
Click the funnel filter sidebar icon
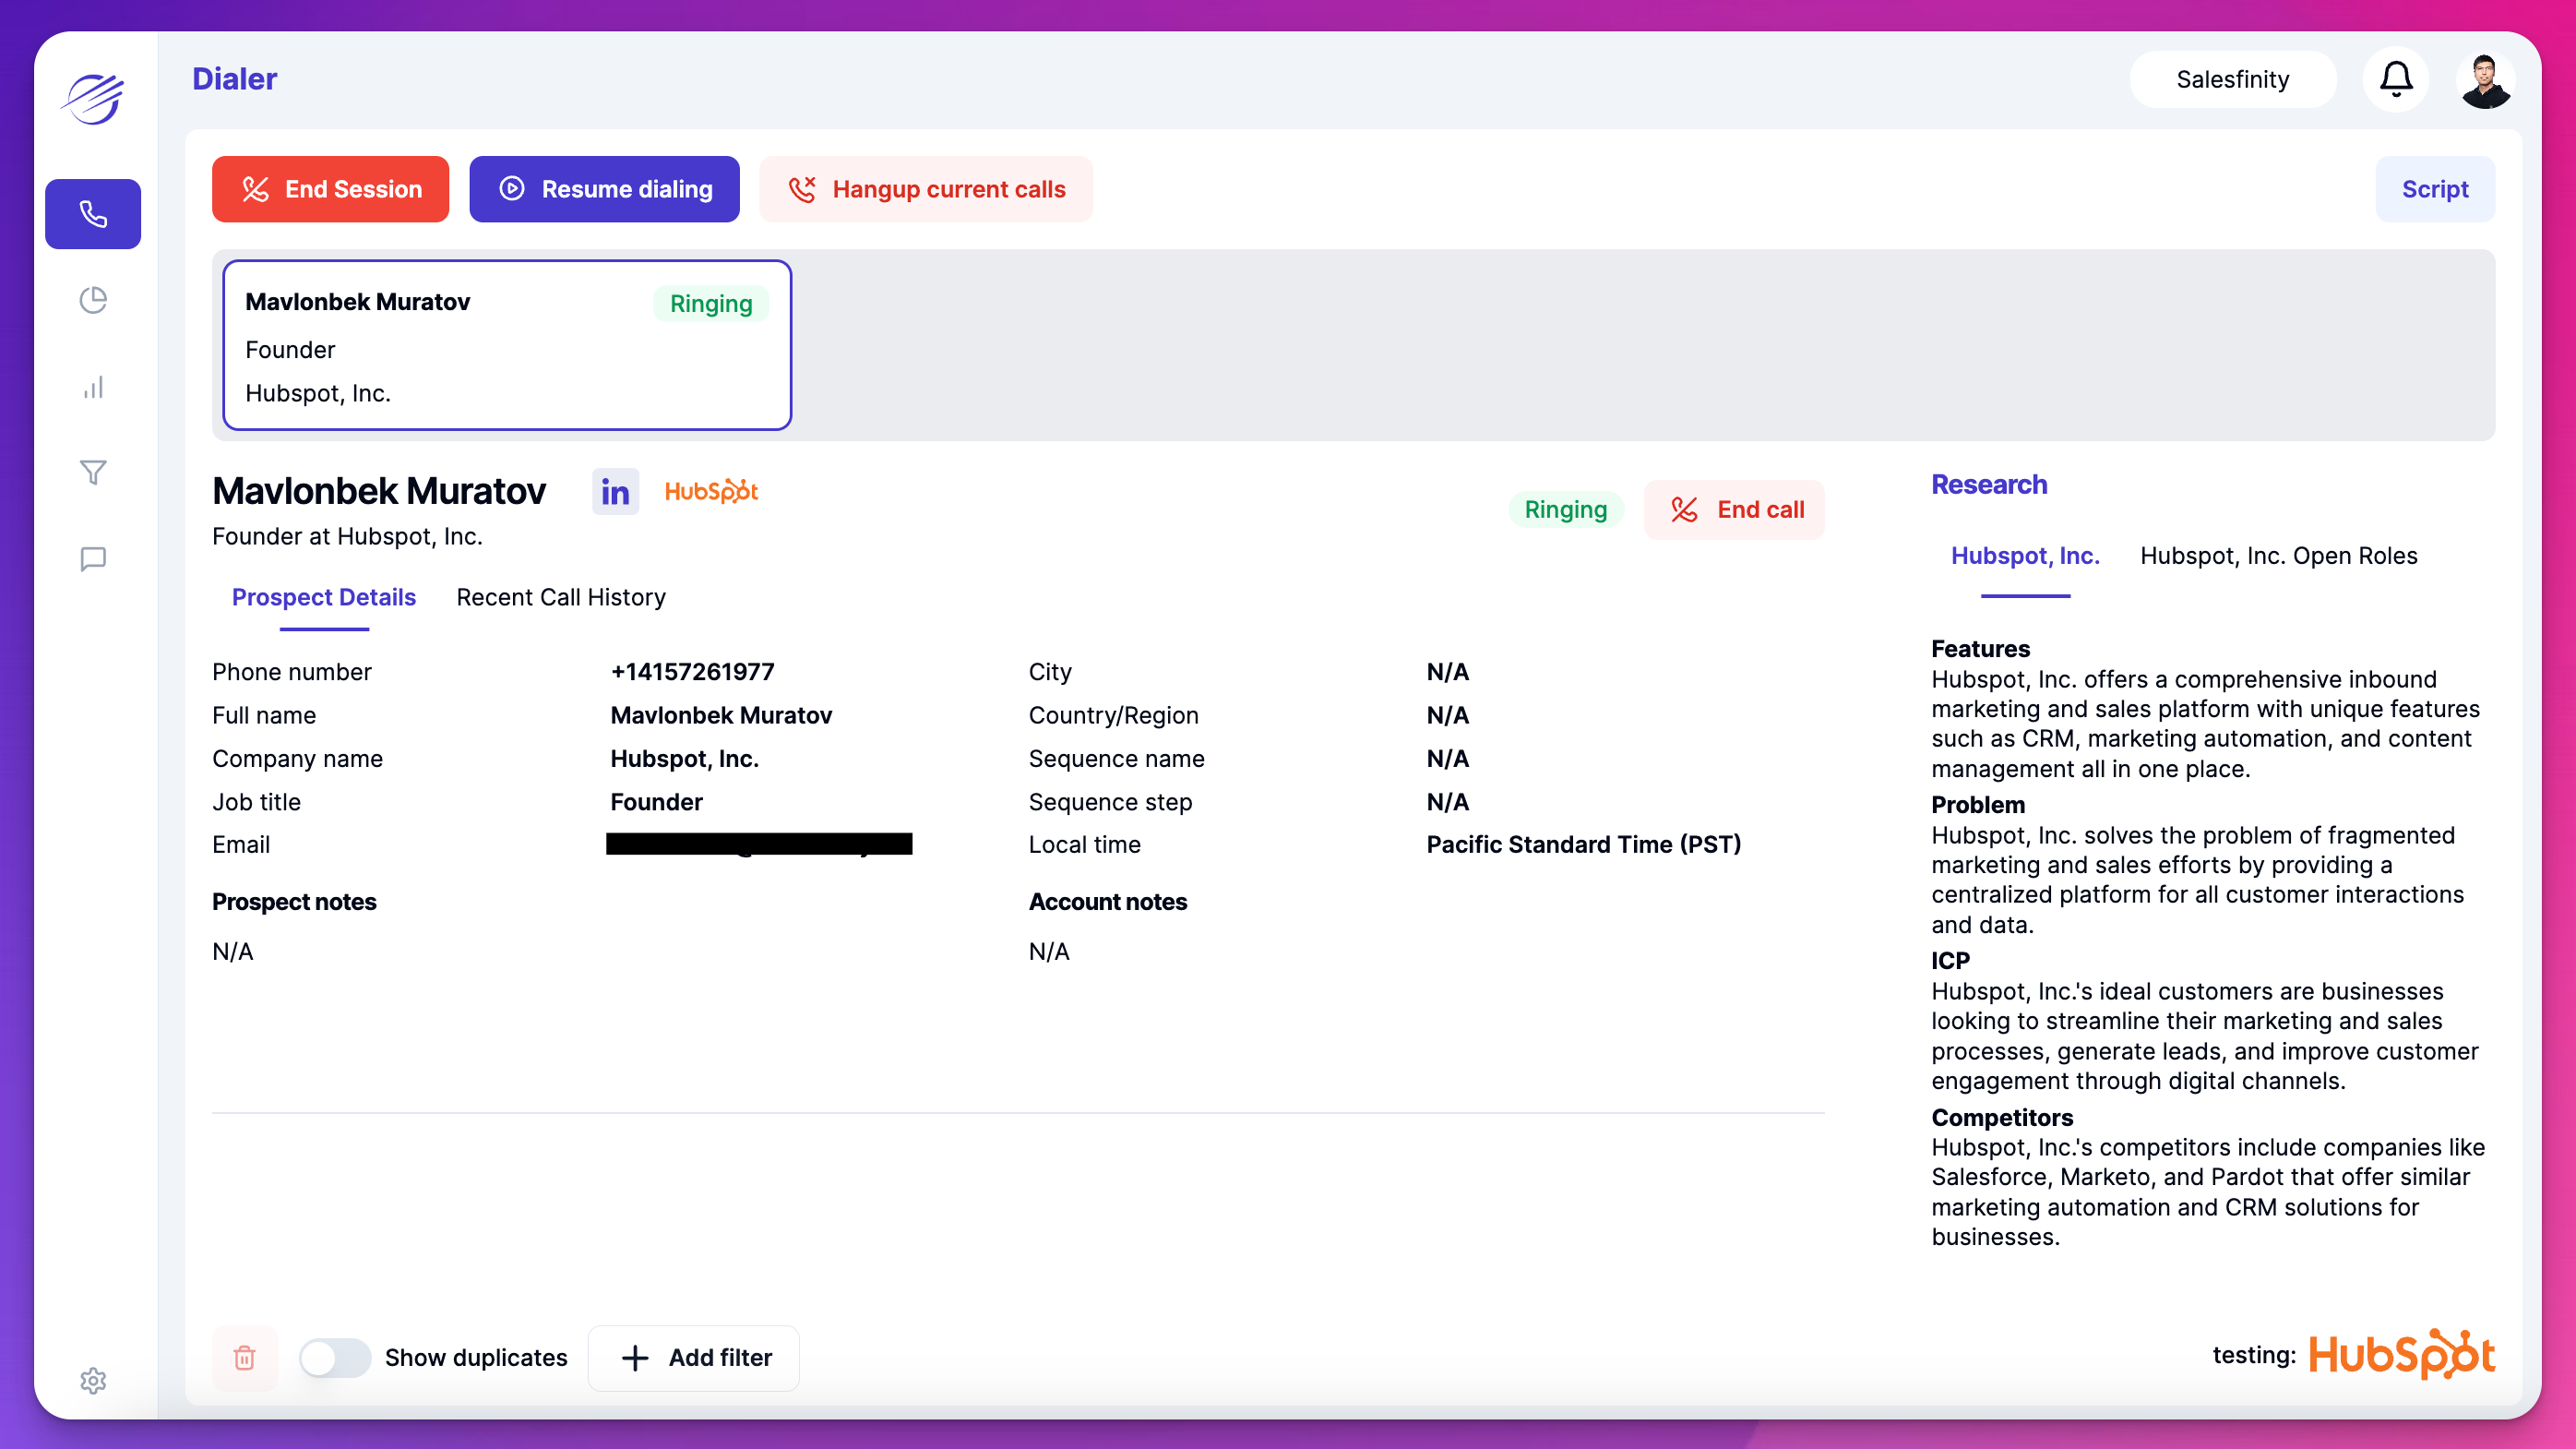[x=93, y=472]
